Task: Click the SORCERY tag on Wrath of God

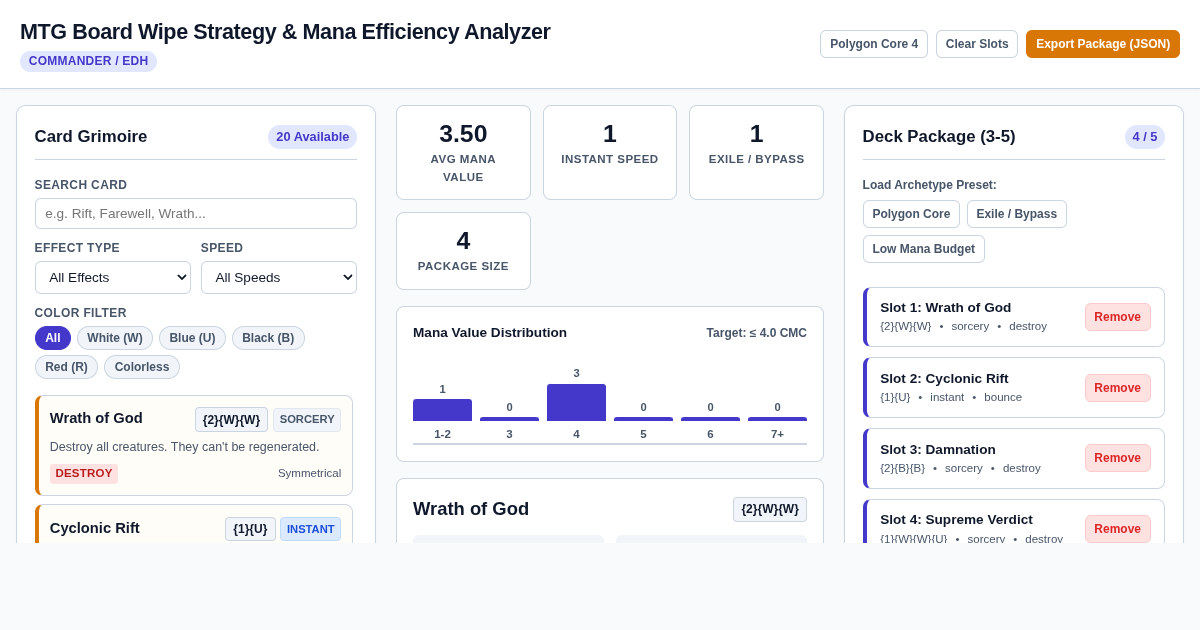Action: click(307, 420)
